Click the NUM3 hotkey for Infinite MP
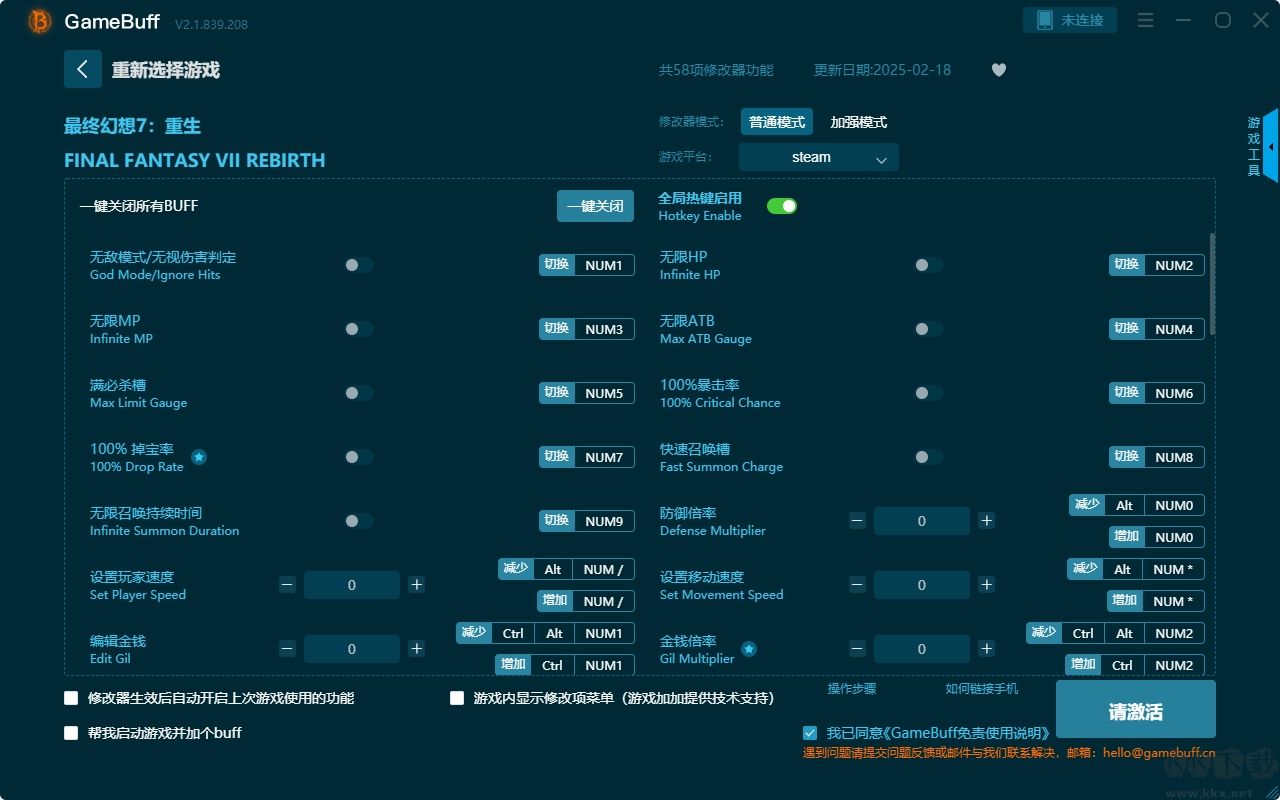 coord(604,329)
